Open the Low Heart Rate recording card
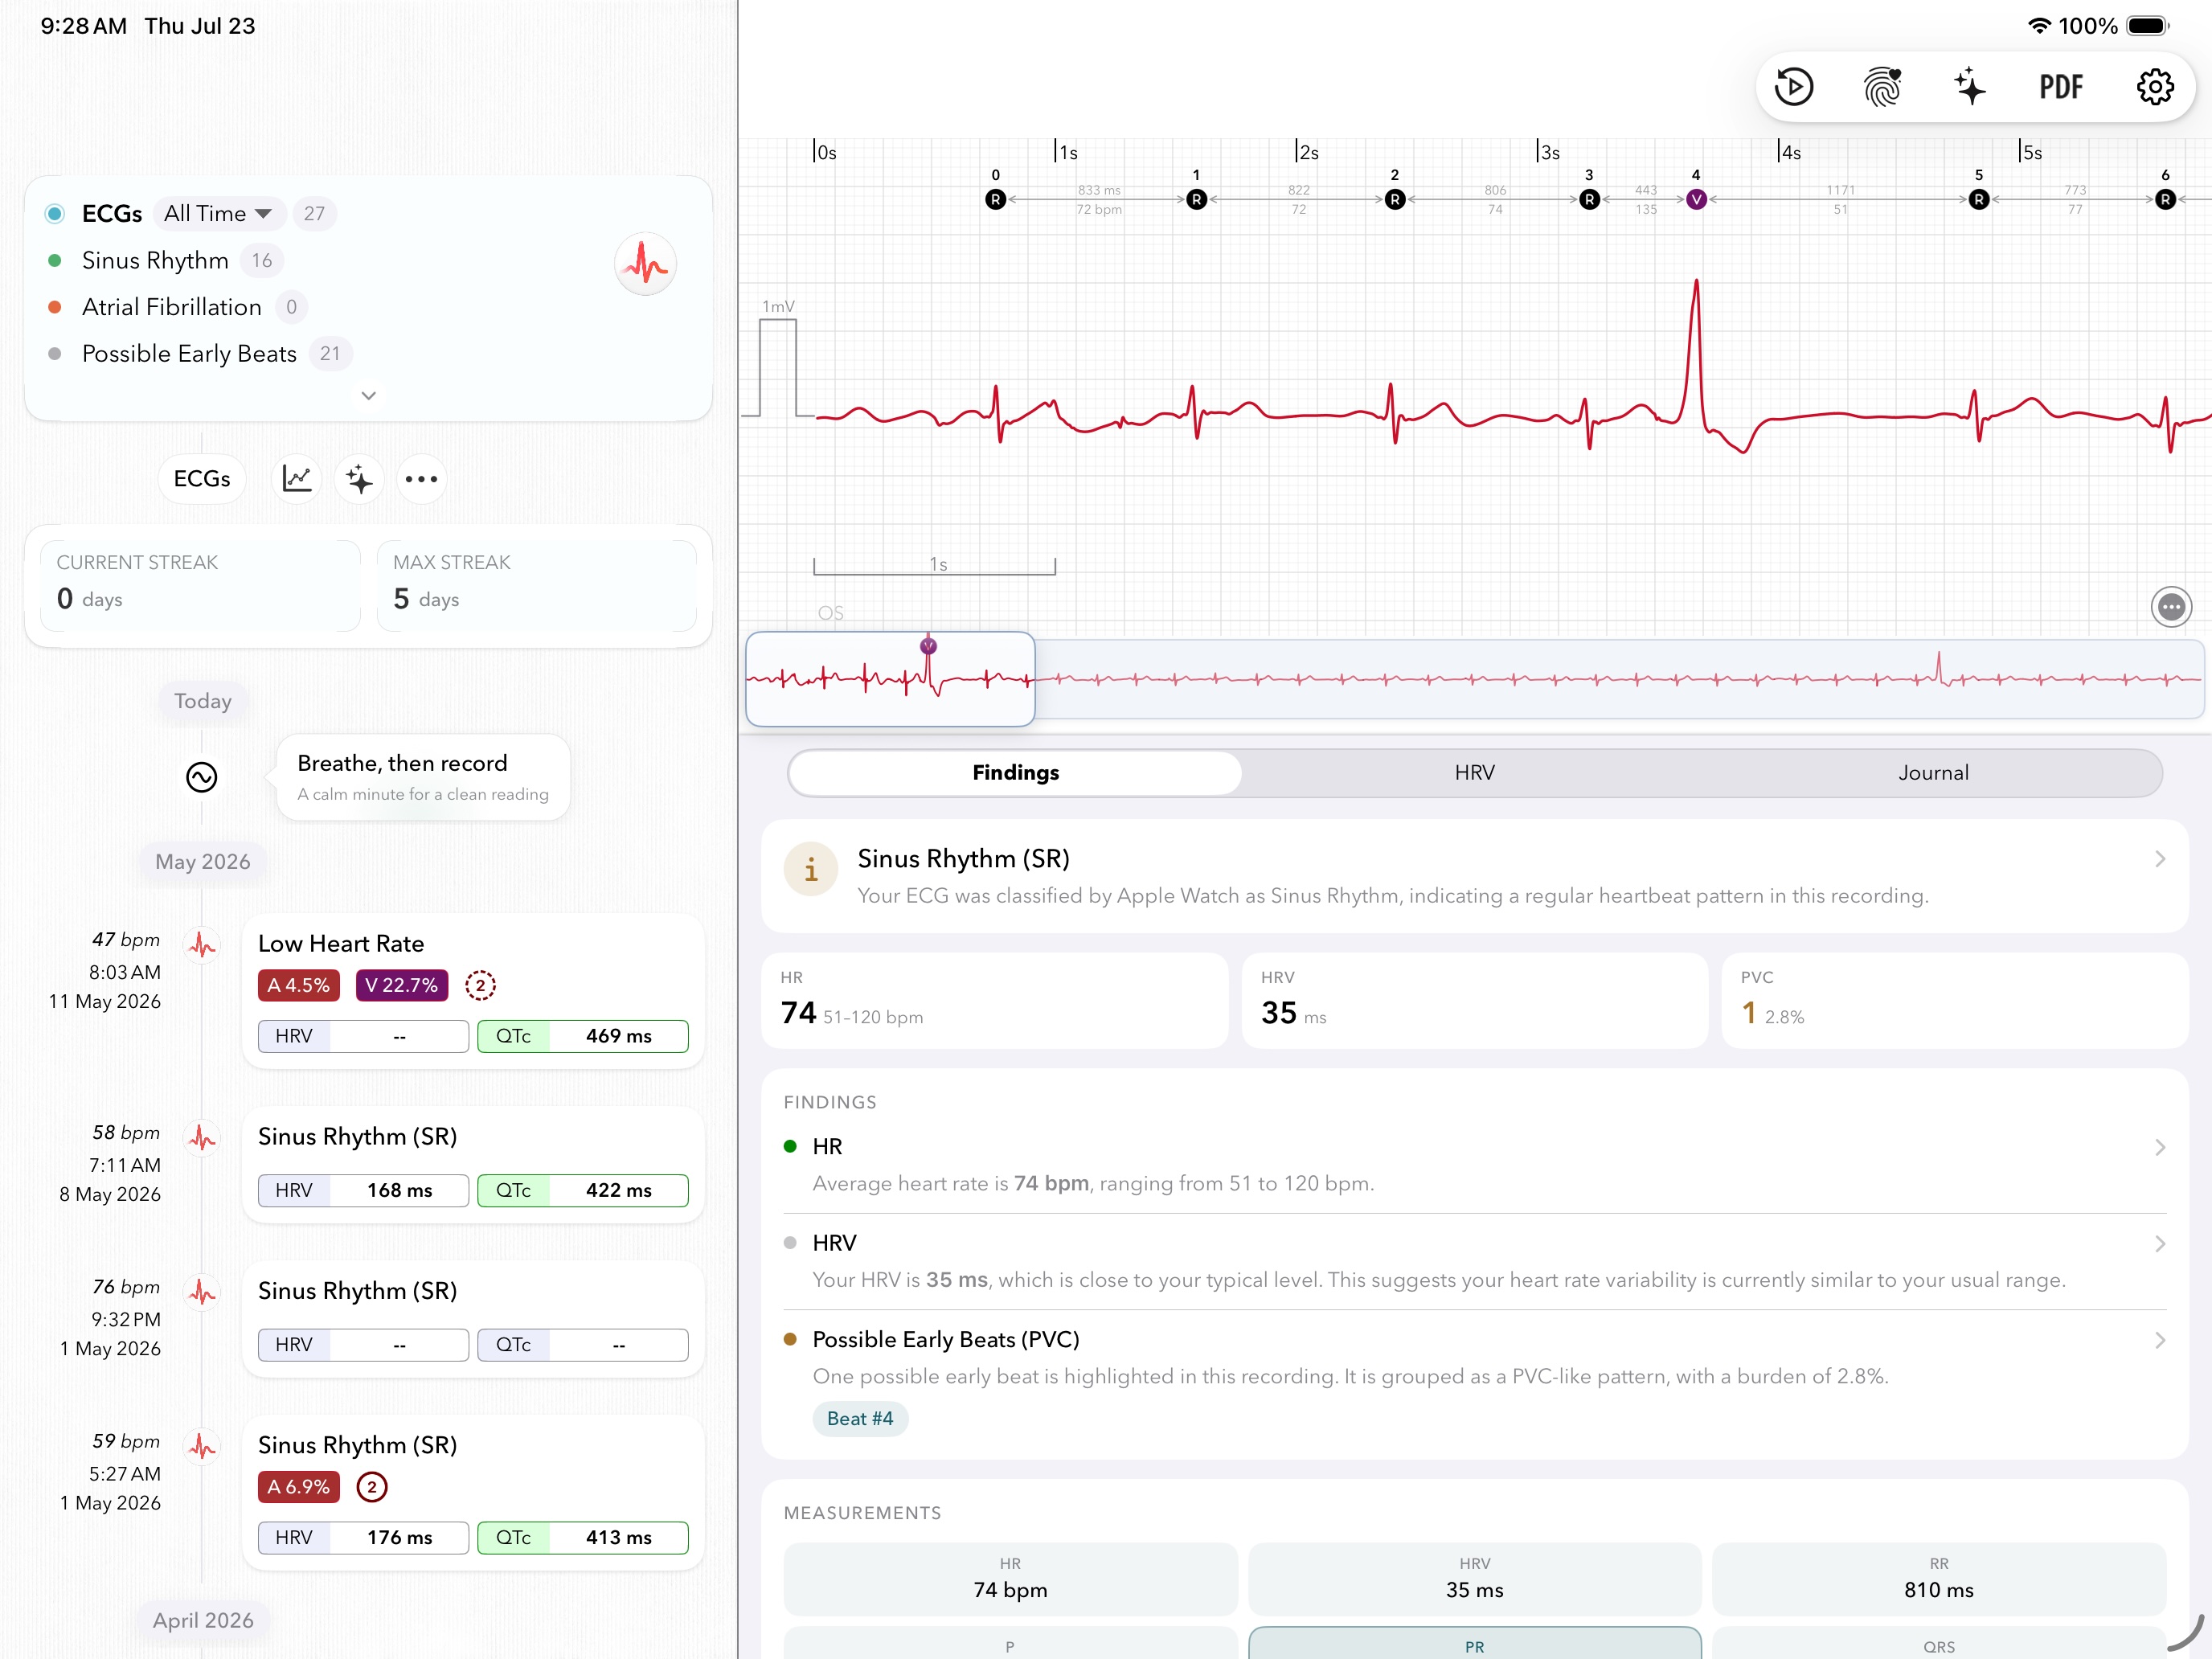This screenshot has height=1659, width=2212. click(x=473, y=991)
